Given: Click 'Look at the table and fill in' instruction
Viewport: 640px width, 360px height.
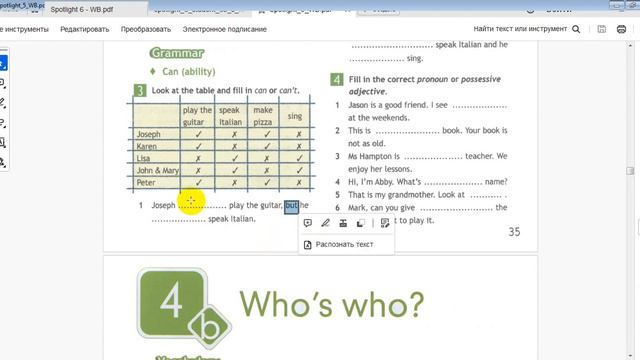Looking at the screenshot, I should [x=225, y=90].
